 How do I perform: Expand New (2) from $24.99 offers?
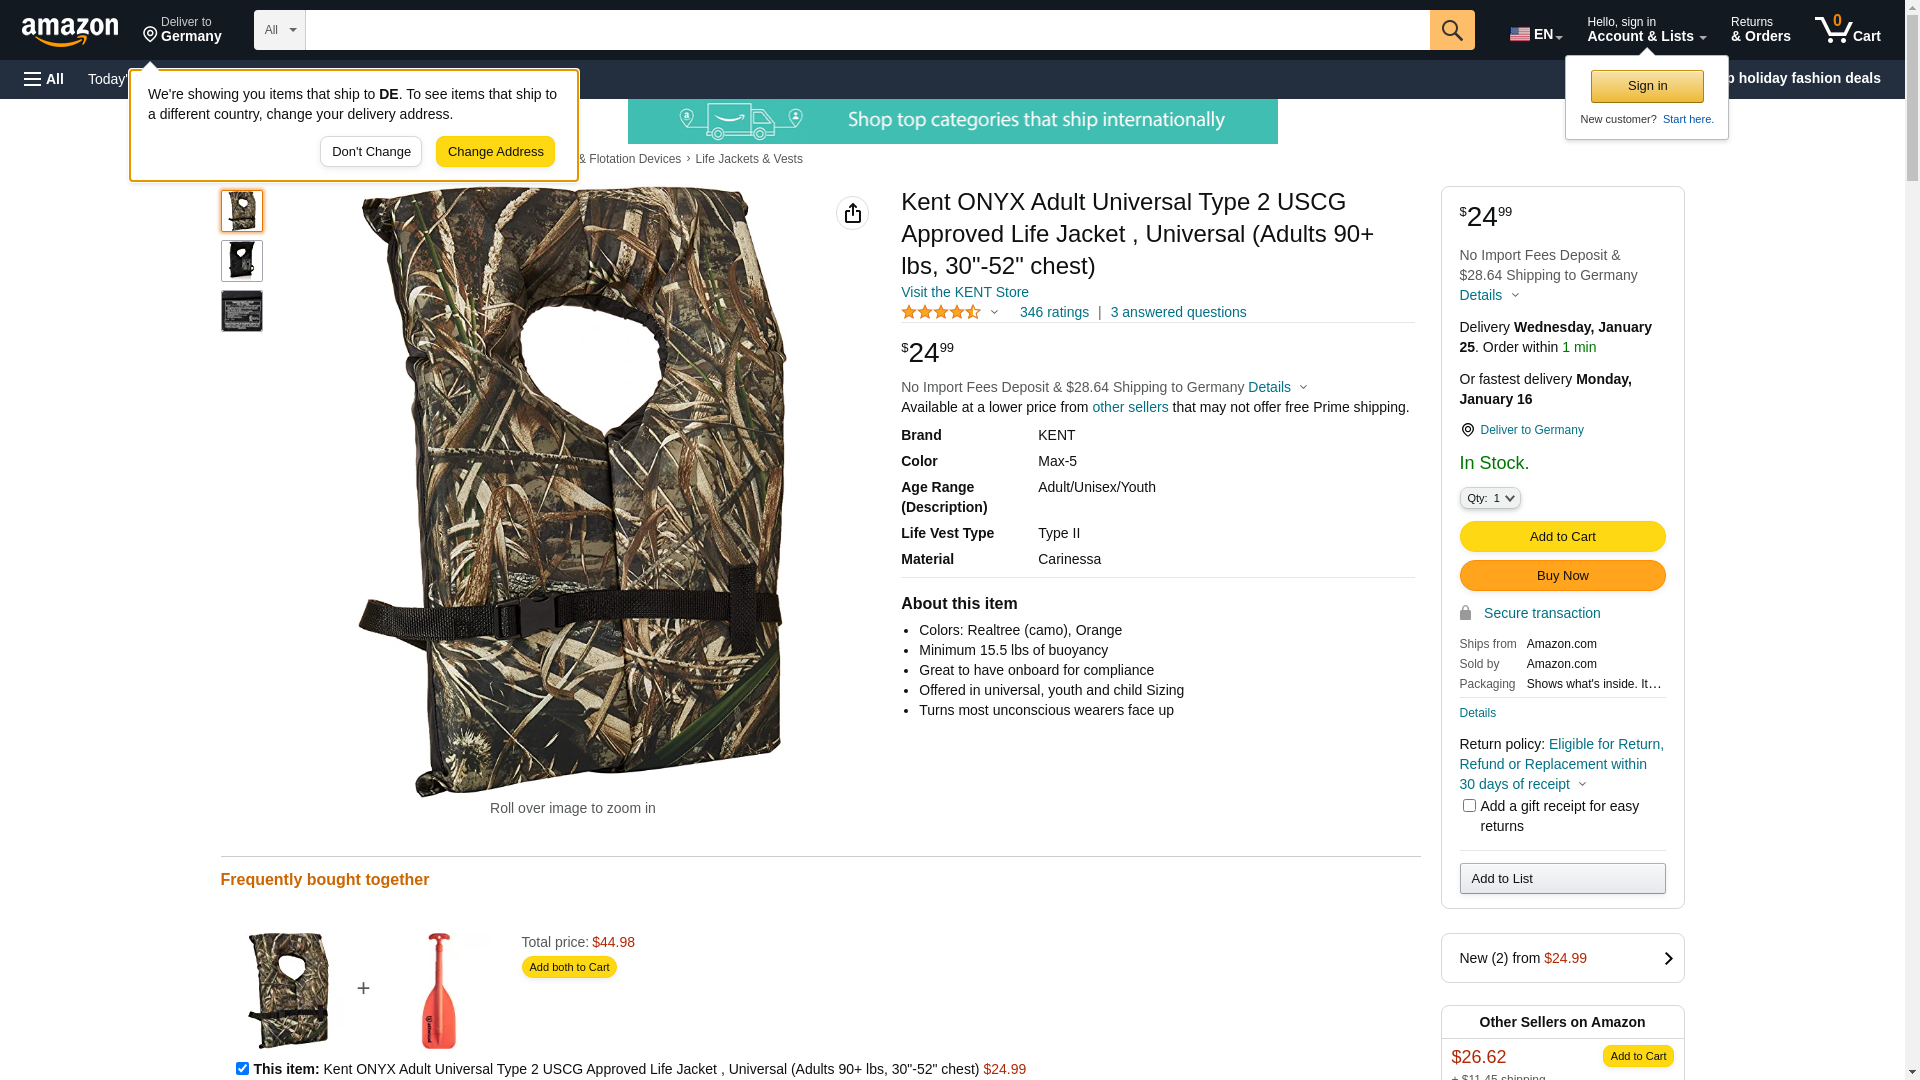click(x=1562, y=958)
